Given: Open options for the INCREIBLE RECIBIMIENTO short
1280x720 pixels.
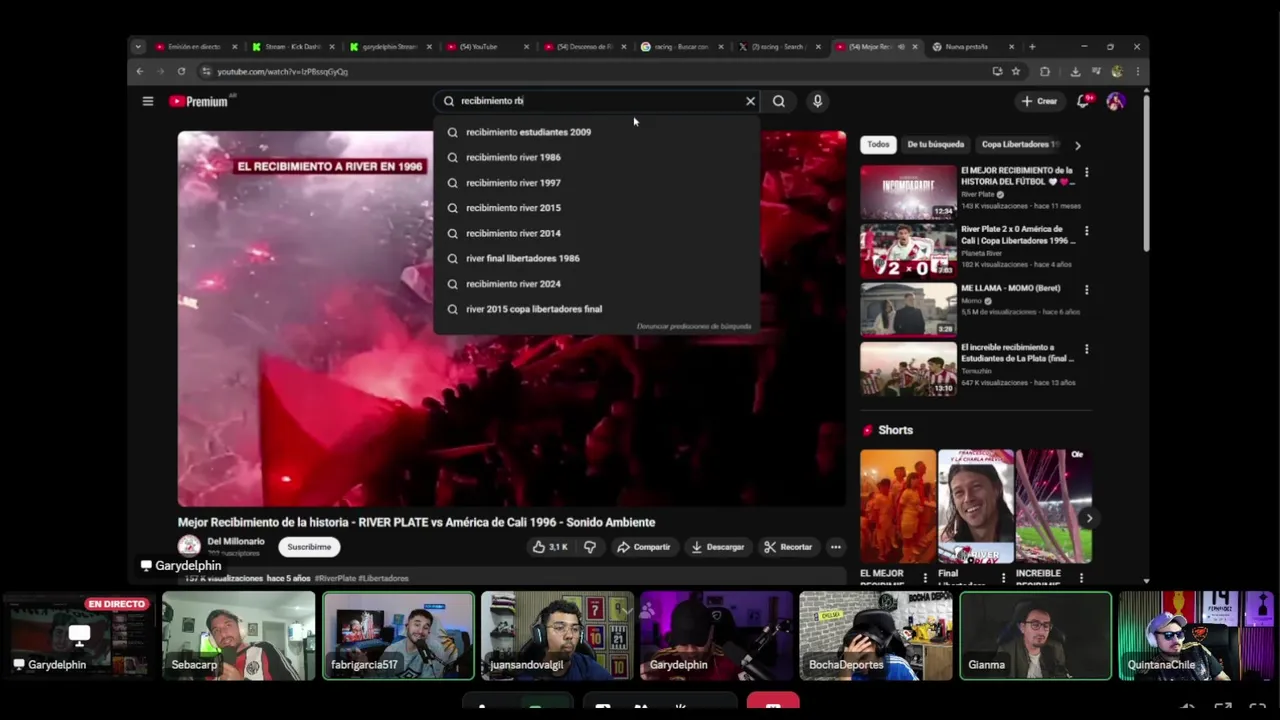Looking at the screenshot, I should coord(1081,578).
